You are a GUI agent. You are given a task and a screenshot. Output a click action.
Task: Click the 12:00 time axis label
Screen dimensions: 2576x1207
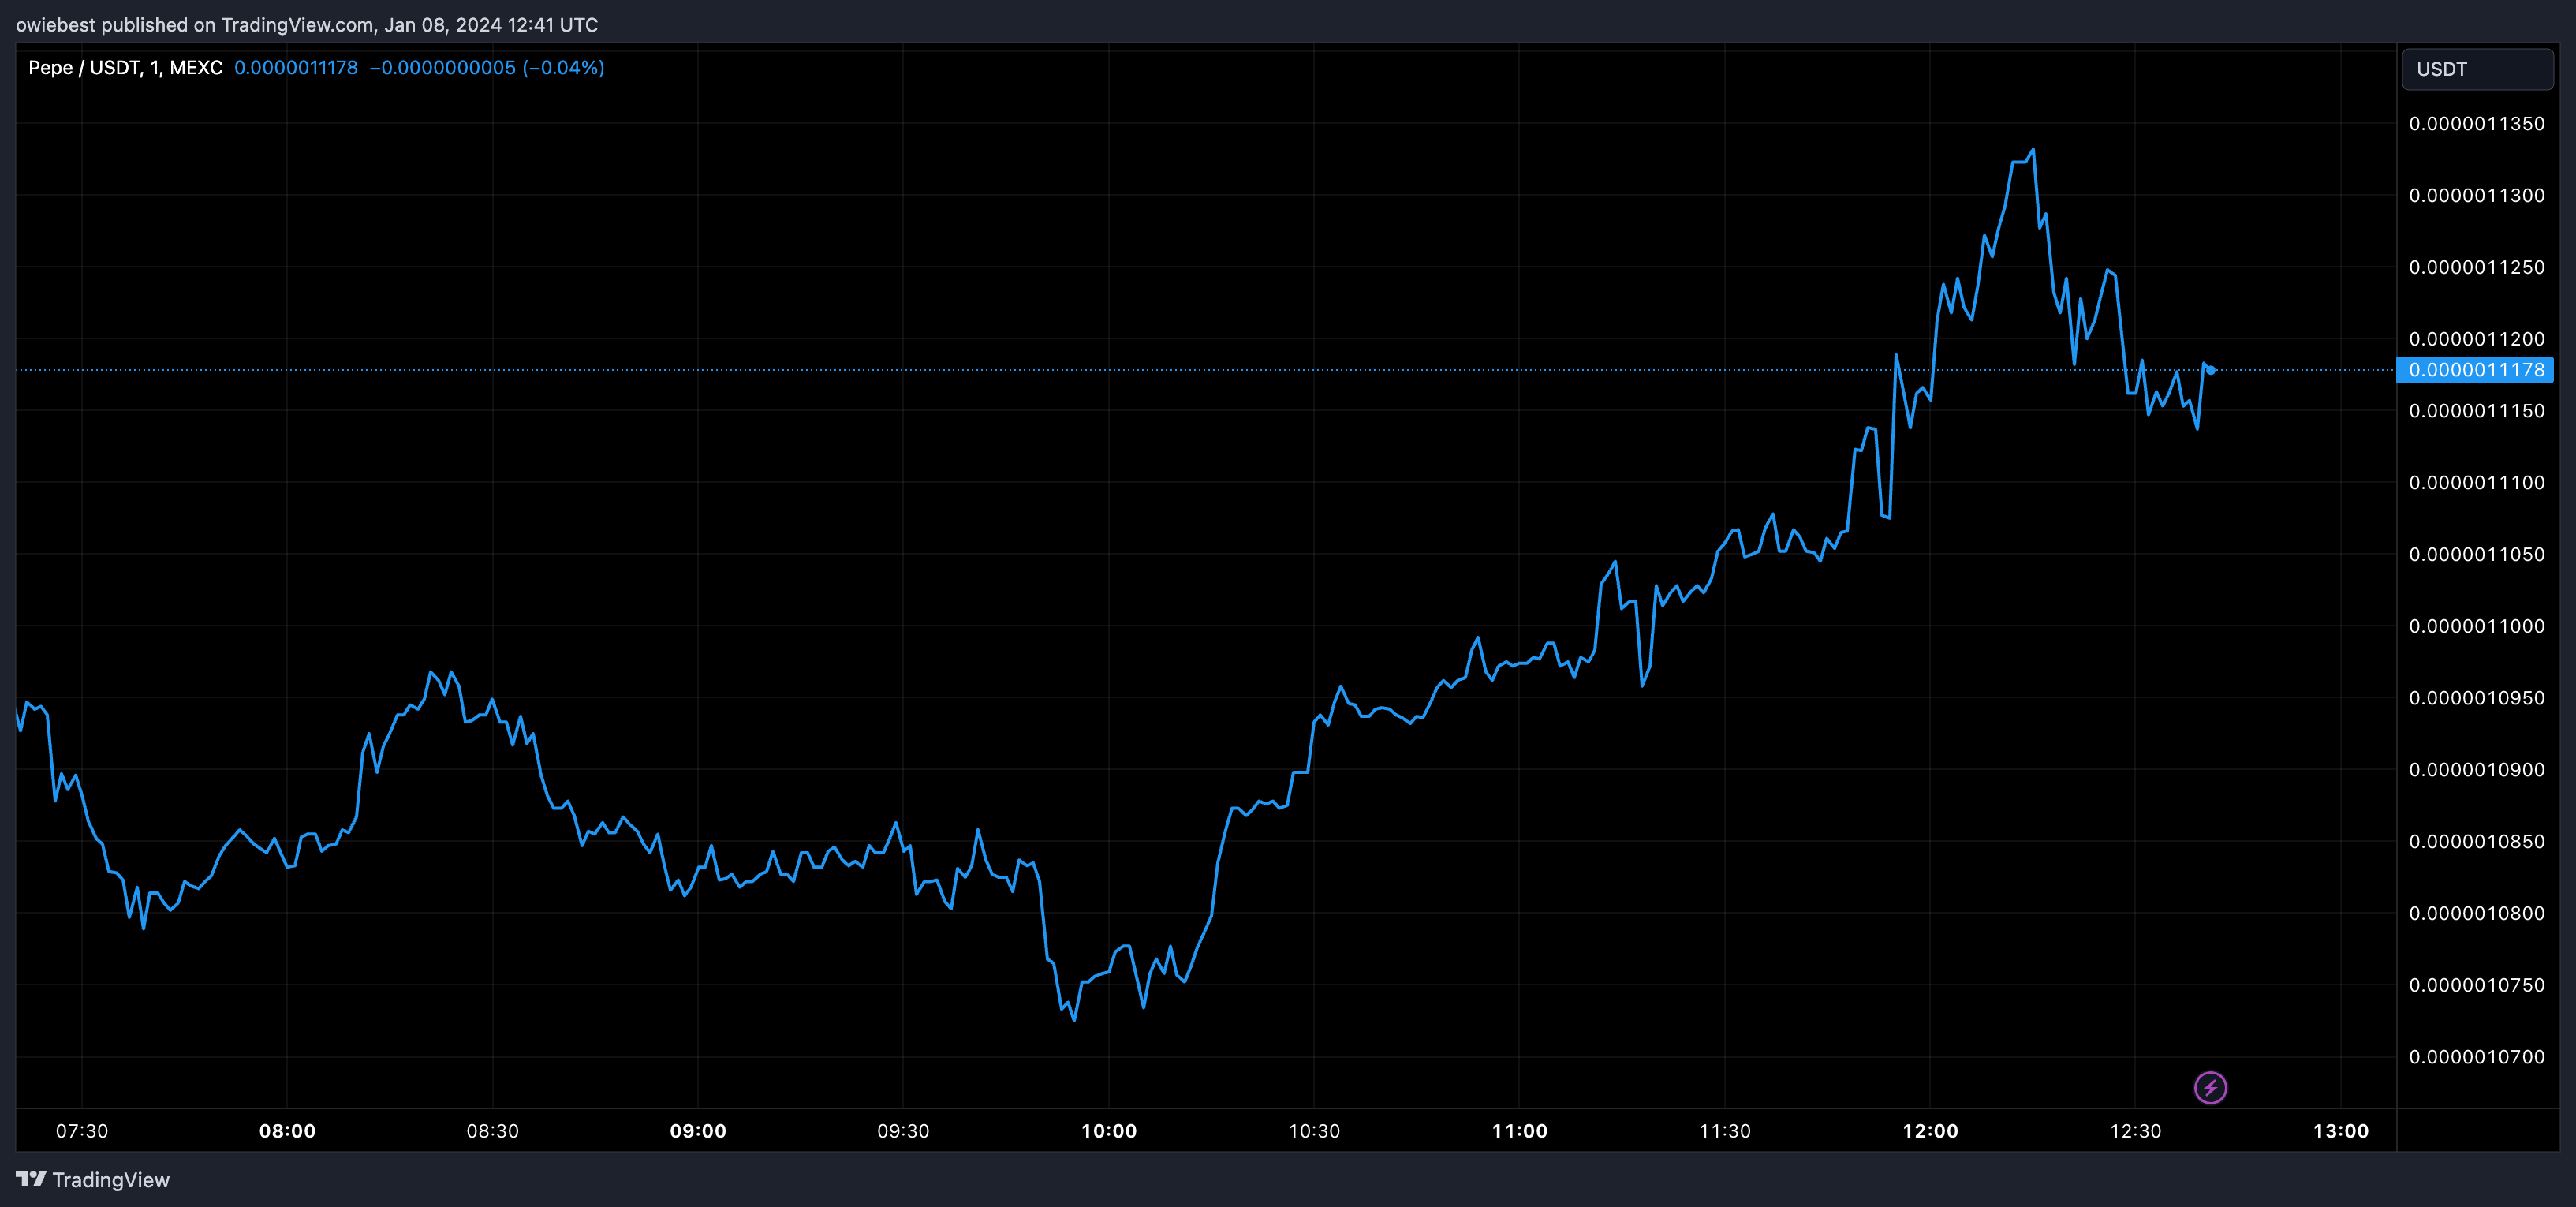(1930, 1131)
